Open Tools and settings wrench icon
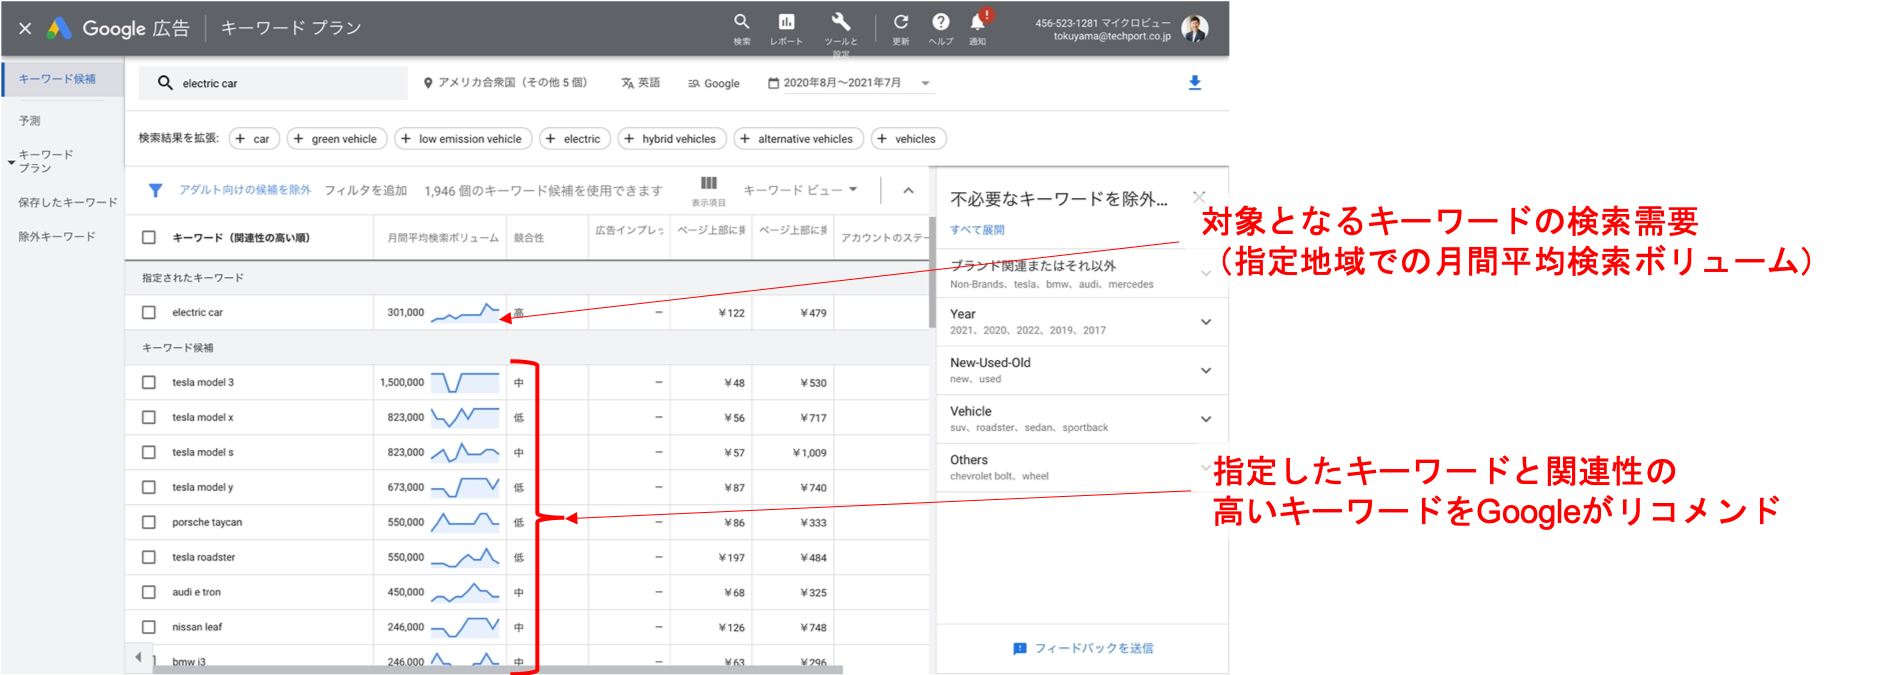The width and height of the screenshot is (1899, 675). [x=840, y=22]
